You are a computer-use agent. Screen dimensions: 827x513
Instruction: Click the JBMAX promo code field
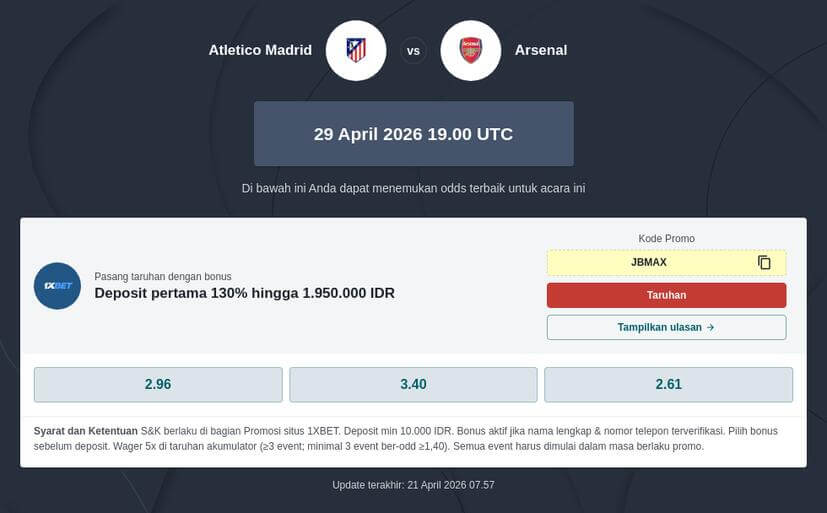(x=649, y=263)
